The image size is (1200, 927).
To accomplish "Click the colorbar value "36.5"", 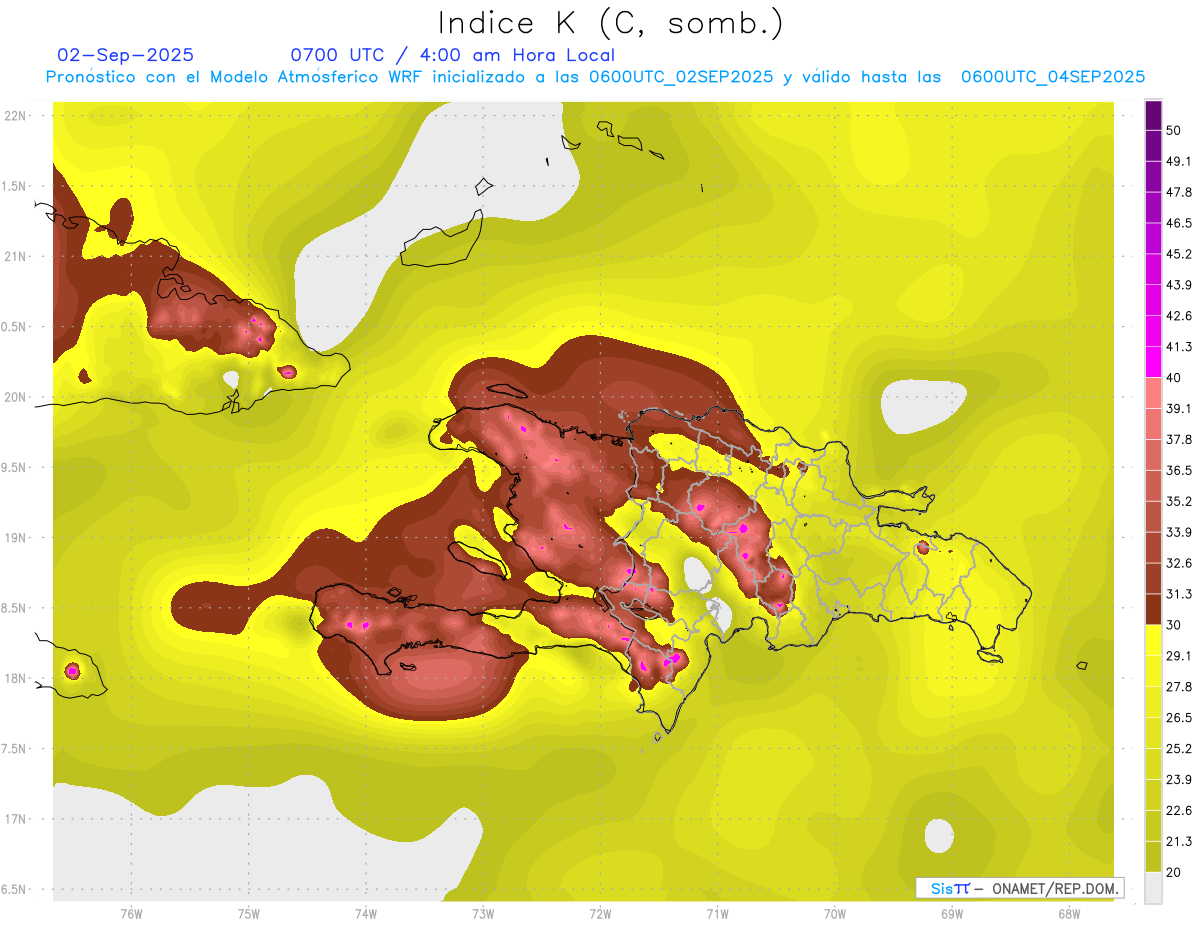I will tap(1179, 470).
